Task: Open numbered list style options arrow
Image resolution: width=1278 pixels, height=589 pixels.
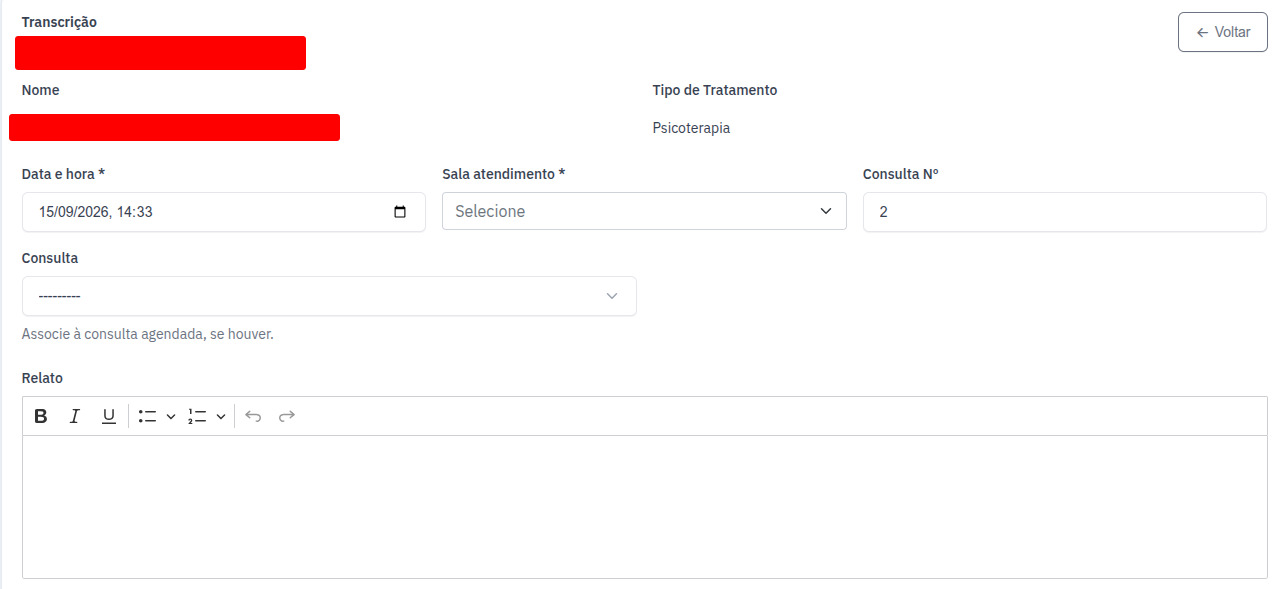Action: pyautogui.click(x=221, y=416)
